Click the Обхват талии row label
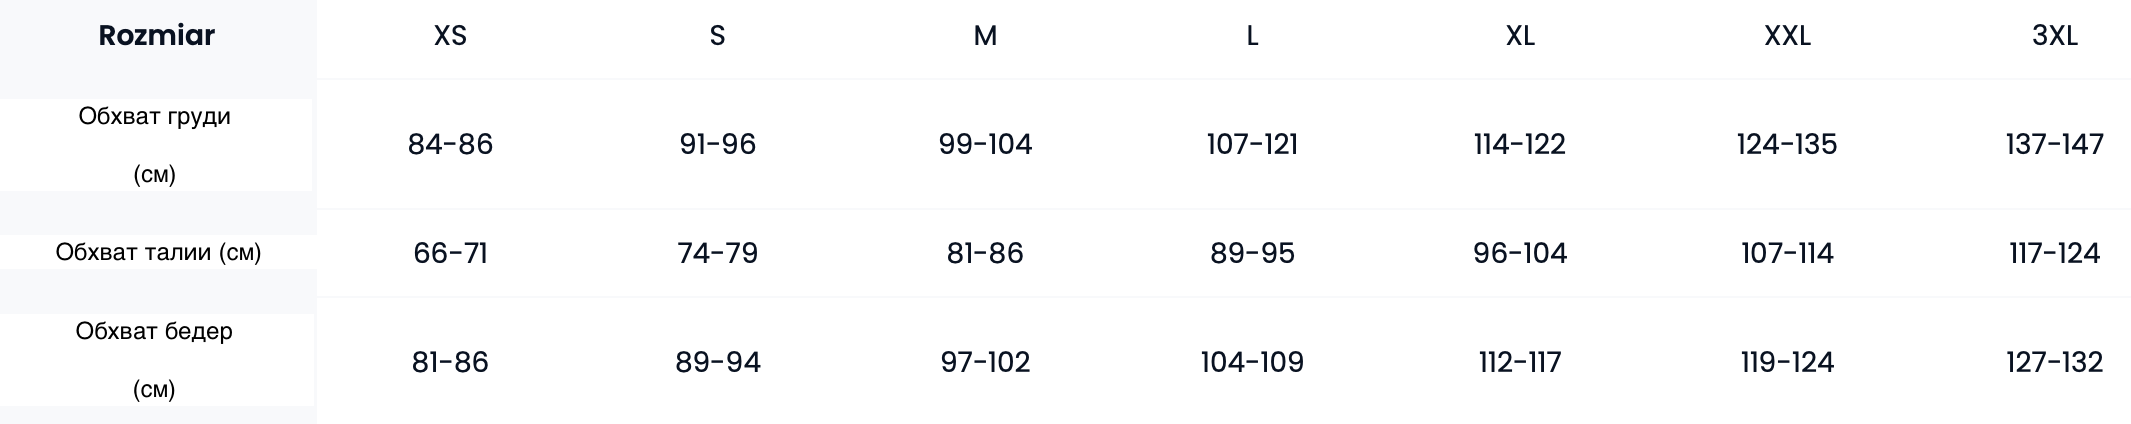This screenshot has height=424, width=2131. point(158,252)
